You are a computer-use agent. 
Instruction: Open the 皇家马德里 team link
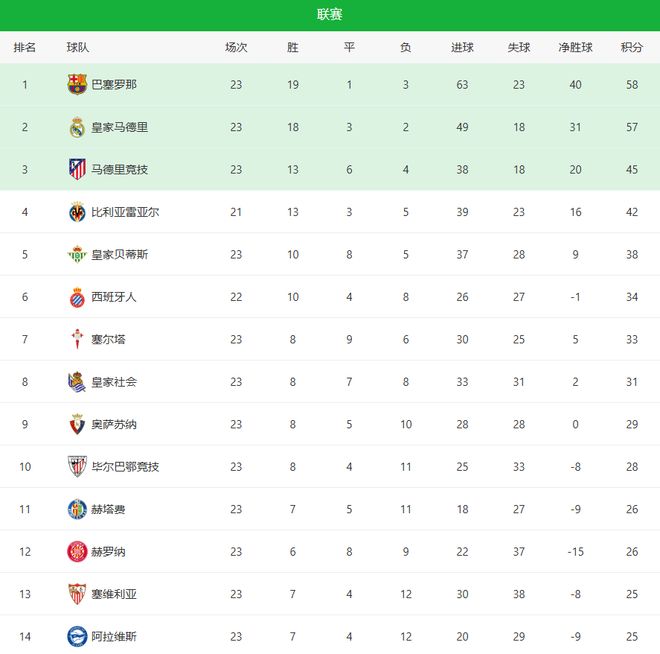pos(120,127)
